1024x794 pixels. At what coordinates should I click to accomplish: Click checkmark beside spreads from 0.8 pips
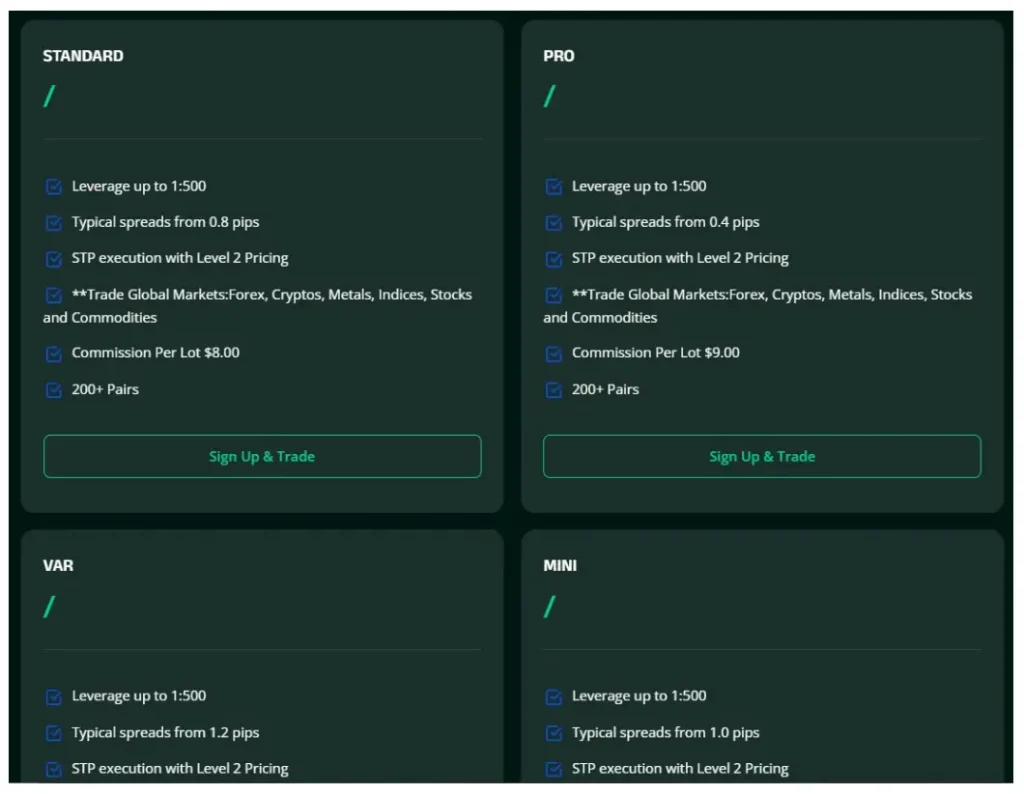pyautogui.click(x=54, y=223)
